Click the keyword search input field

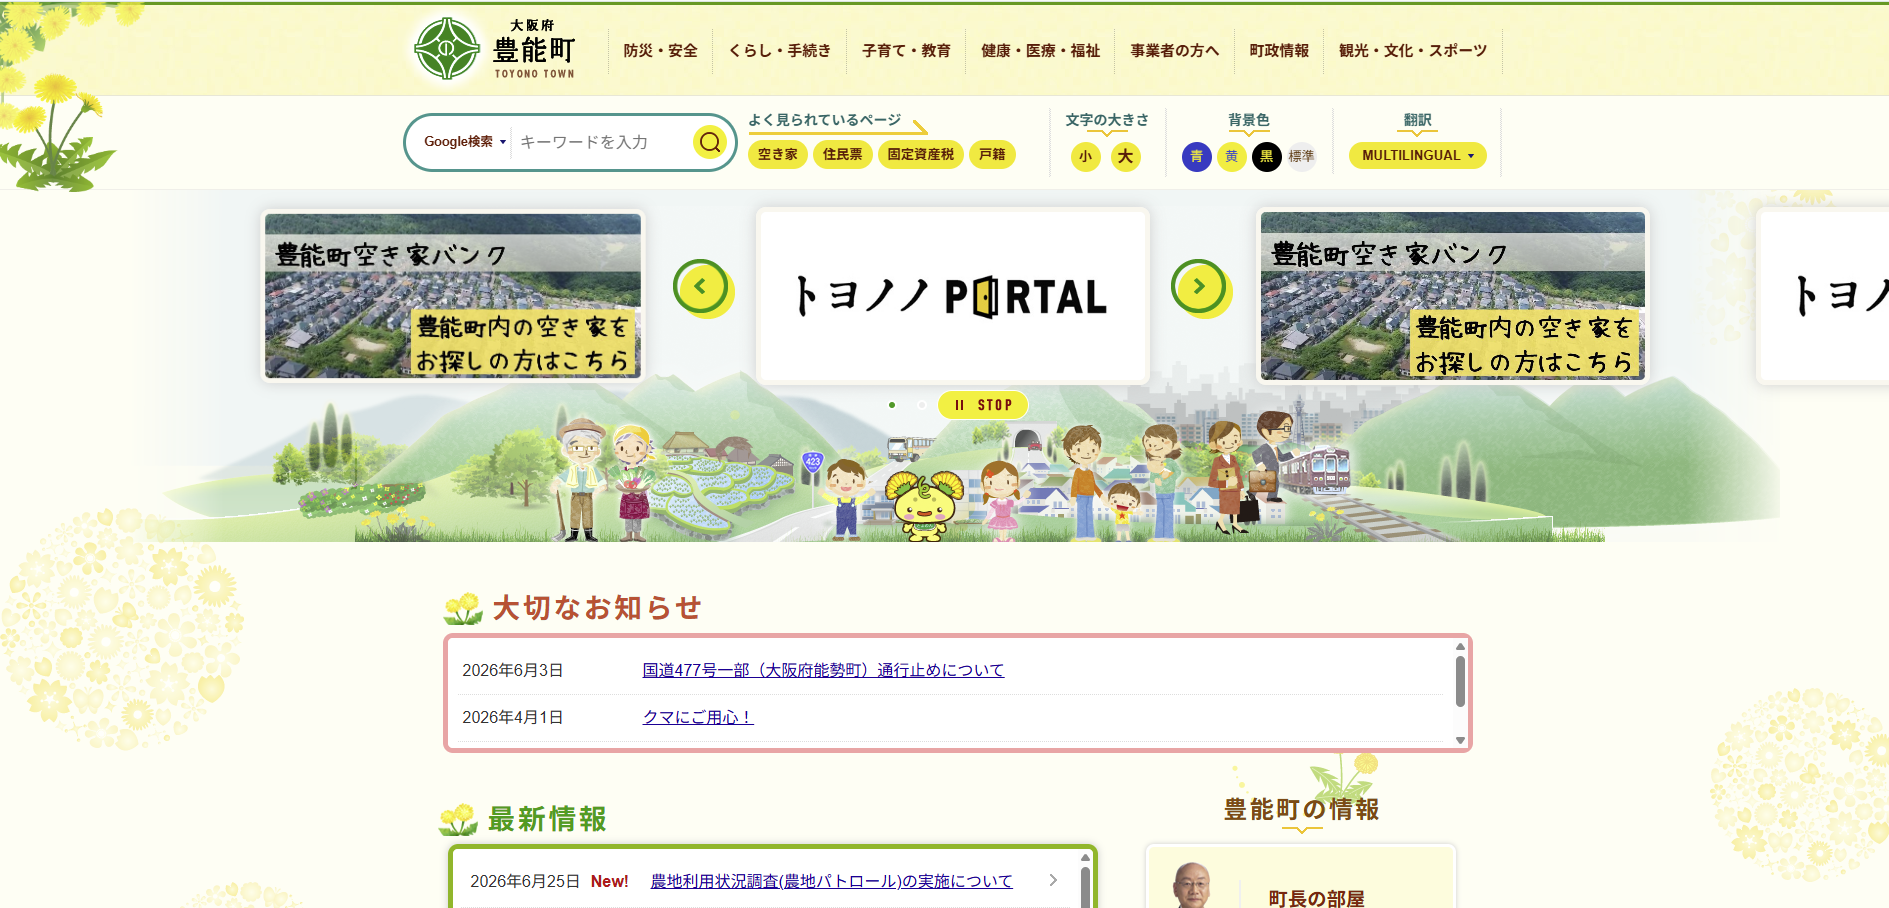coord(602,142)
